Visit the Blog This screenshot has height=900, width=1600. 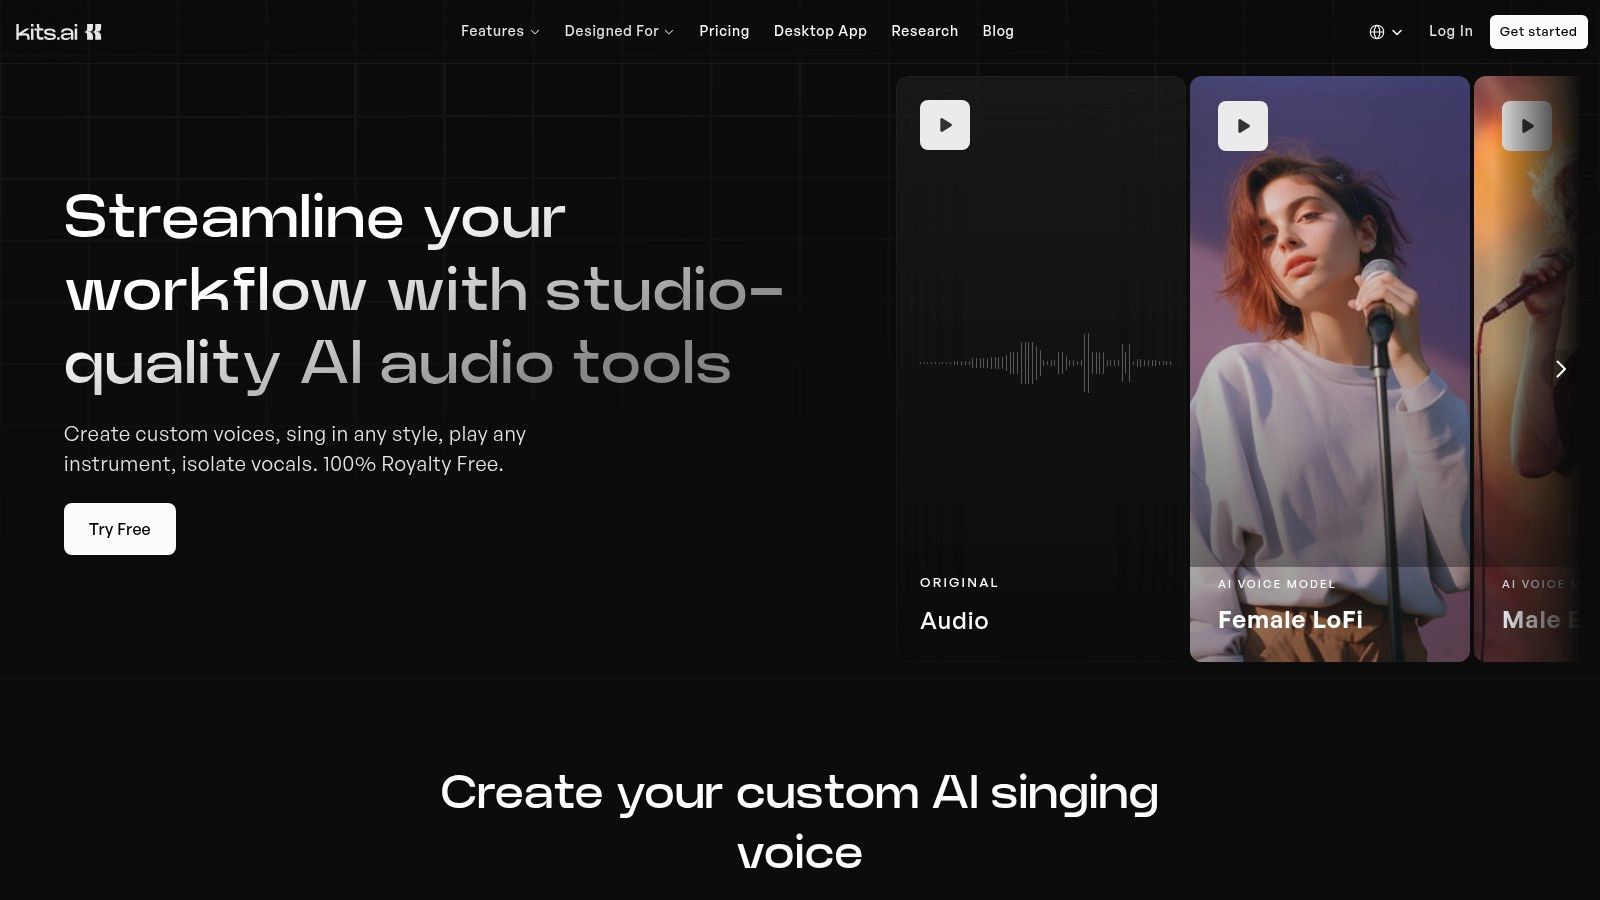[998, 31]
